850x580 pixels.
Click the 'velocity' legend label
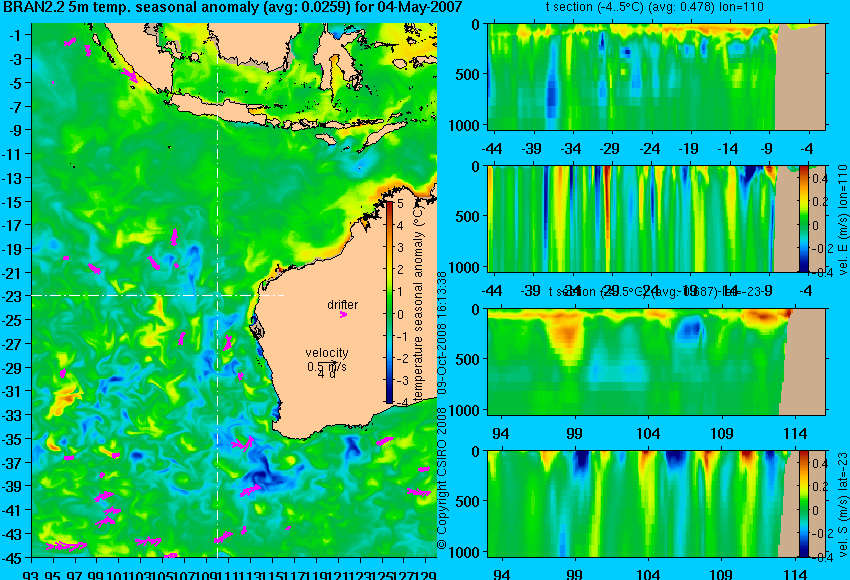[x=327, y=353]
